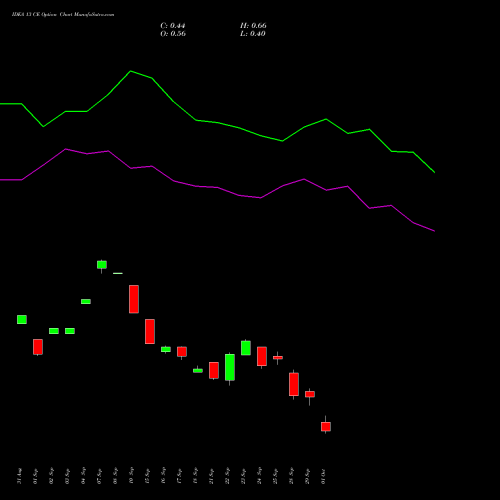Click the green candlestick for 04 Sep

[86, 301]
